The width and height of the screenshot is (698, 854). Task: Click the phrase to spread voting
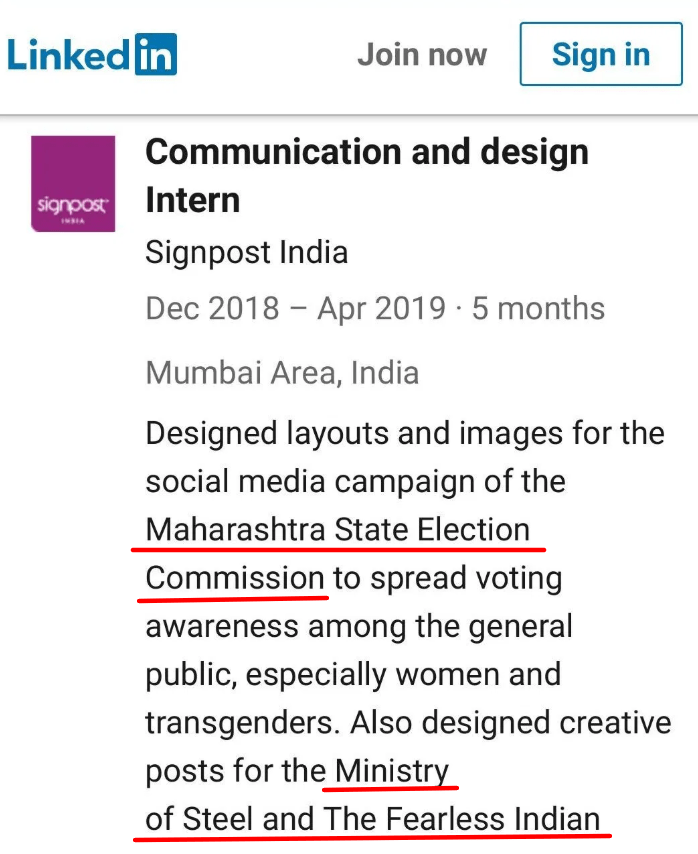coord(448,578)
